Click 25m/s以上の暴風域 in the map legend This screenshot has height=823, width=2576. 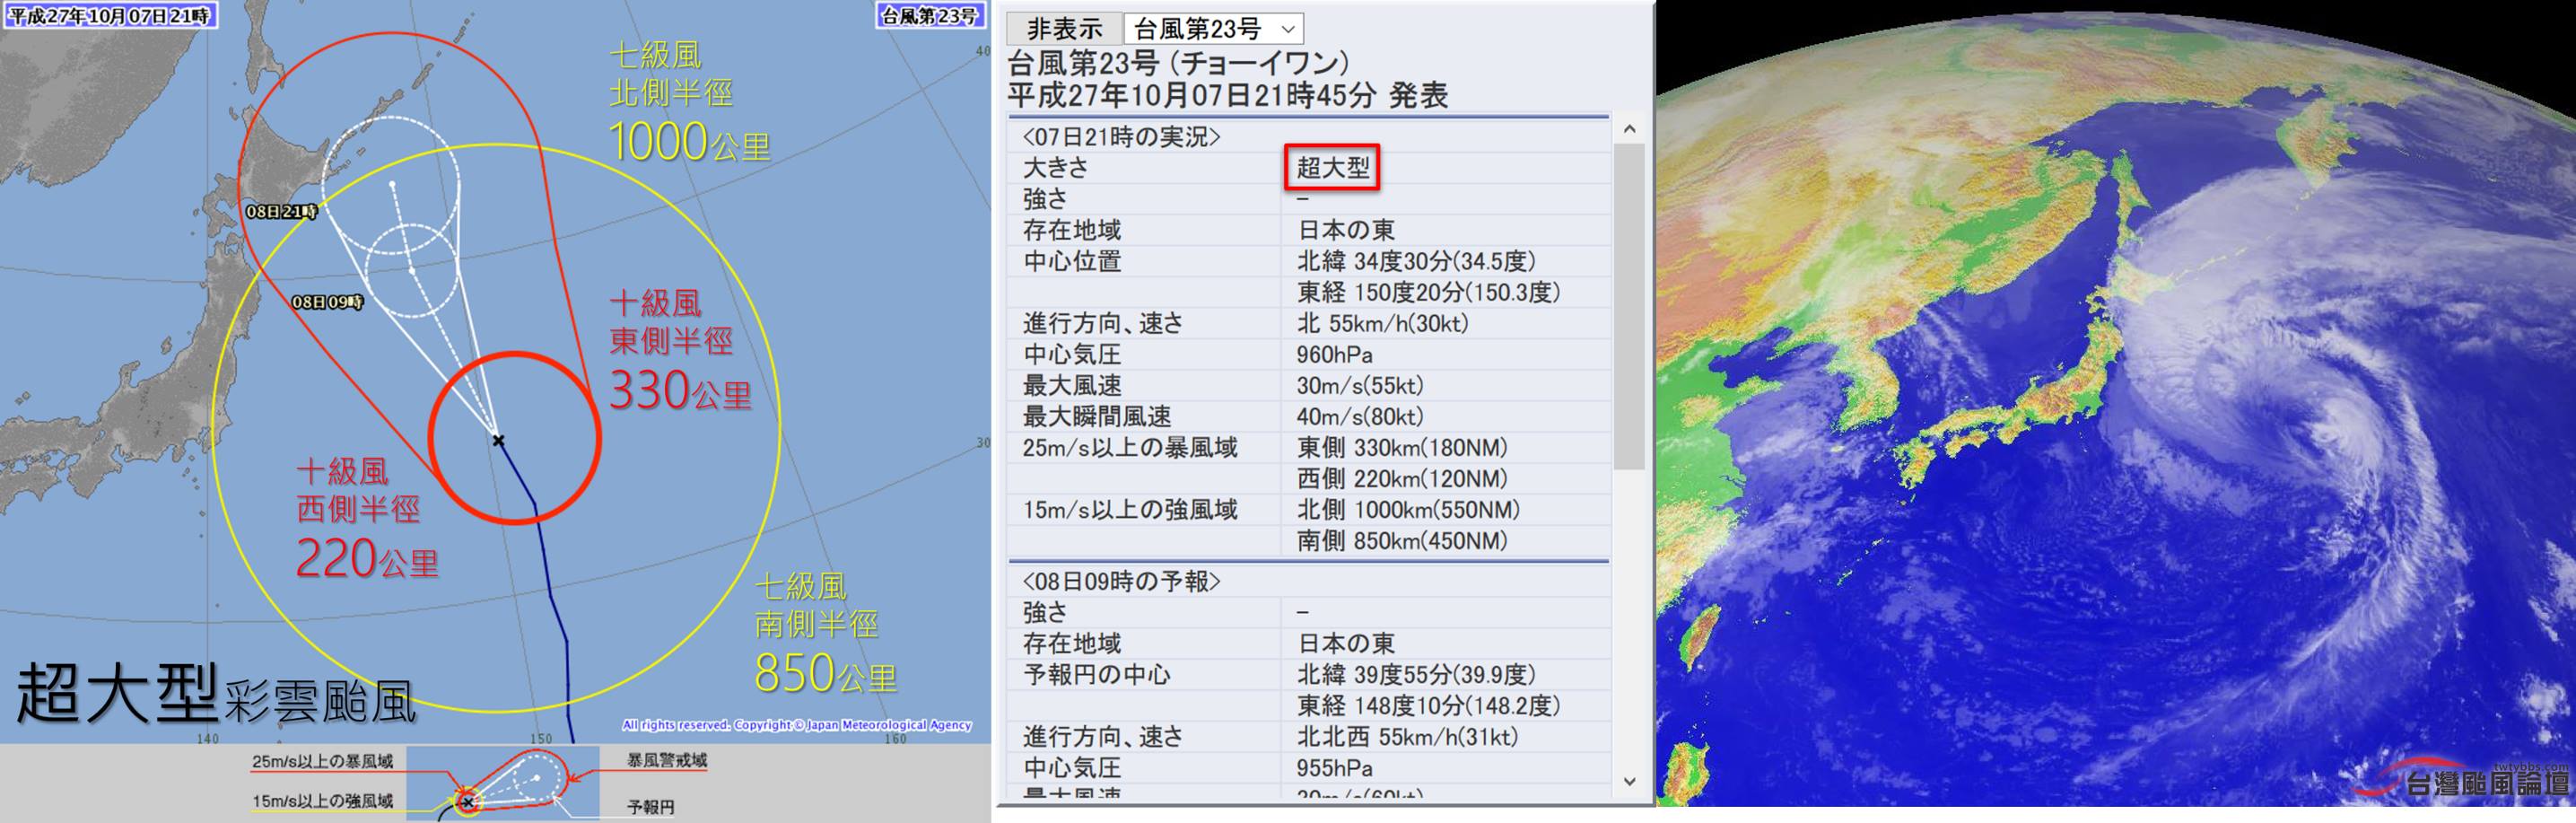click(322, 762)
